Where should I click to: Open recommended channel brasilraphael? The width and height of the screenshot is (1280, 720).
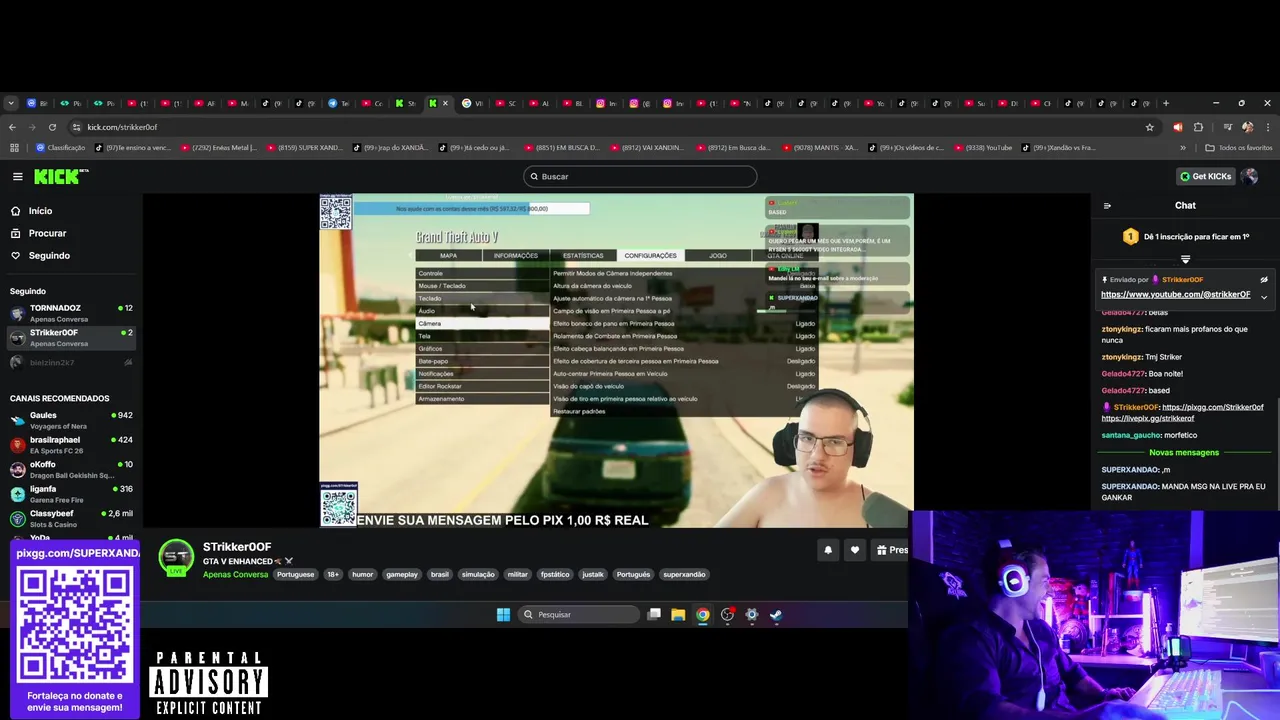[x=70, y=445]
